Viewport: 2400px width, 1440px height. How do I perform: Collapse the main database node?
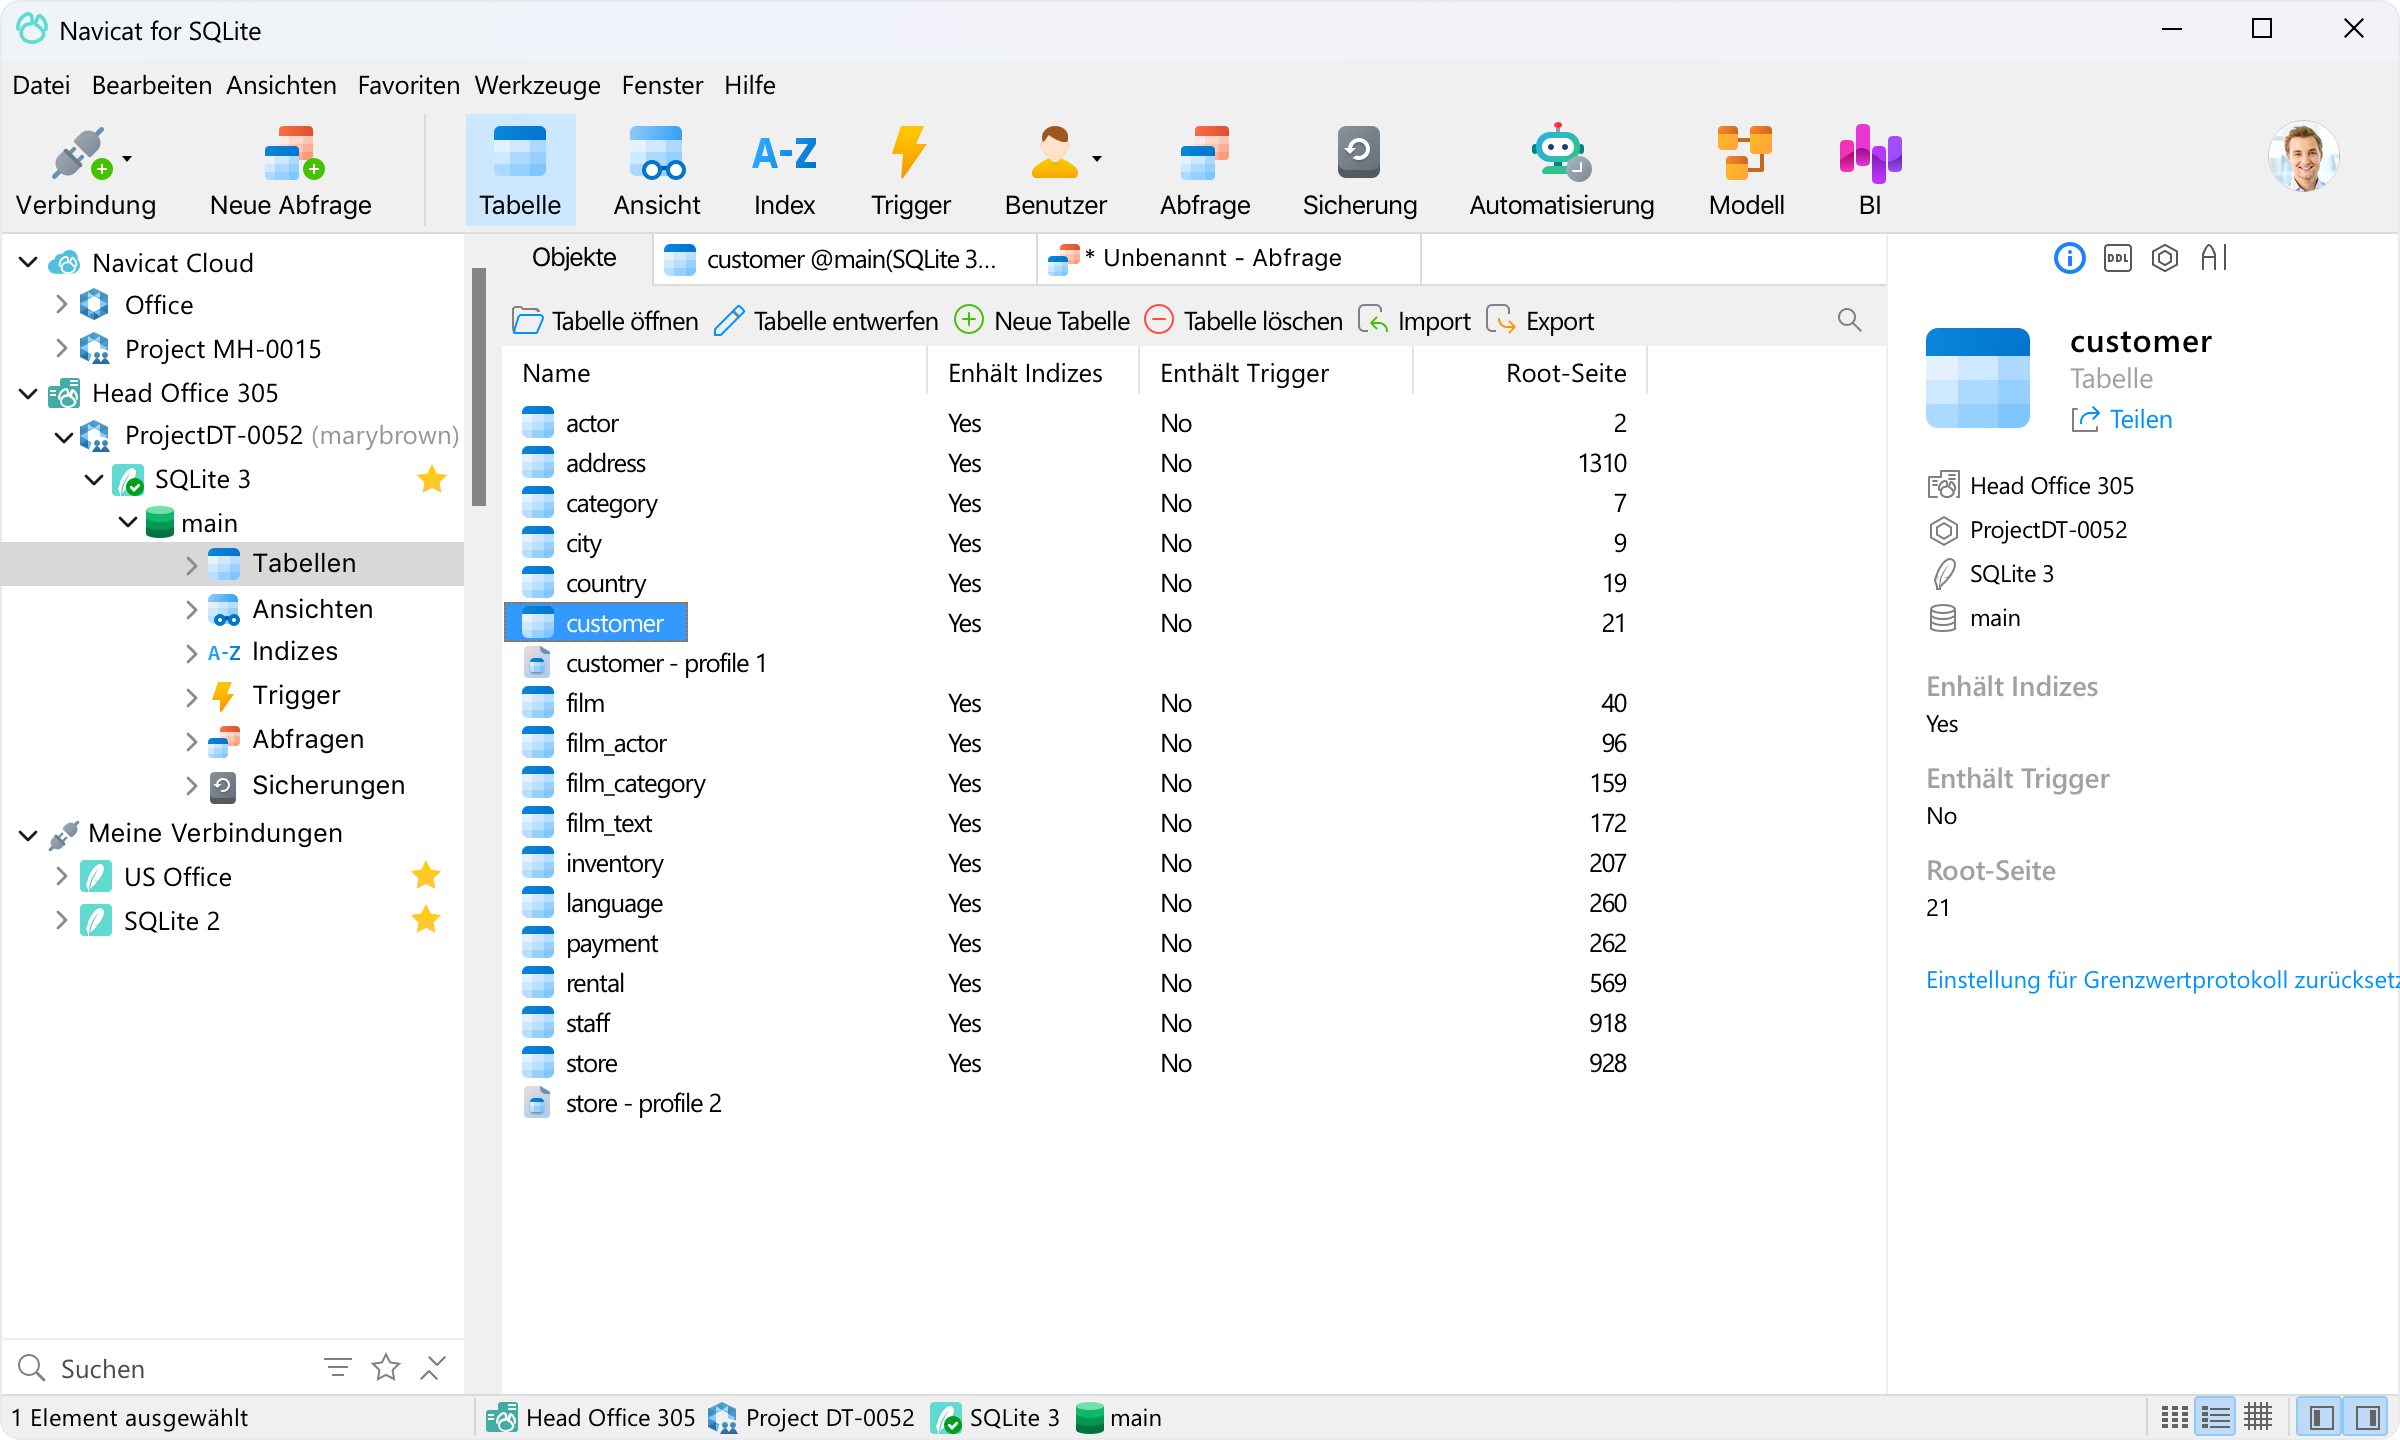pyautogui.click(x=128, y=522)
